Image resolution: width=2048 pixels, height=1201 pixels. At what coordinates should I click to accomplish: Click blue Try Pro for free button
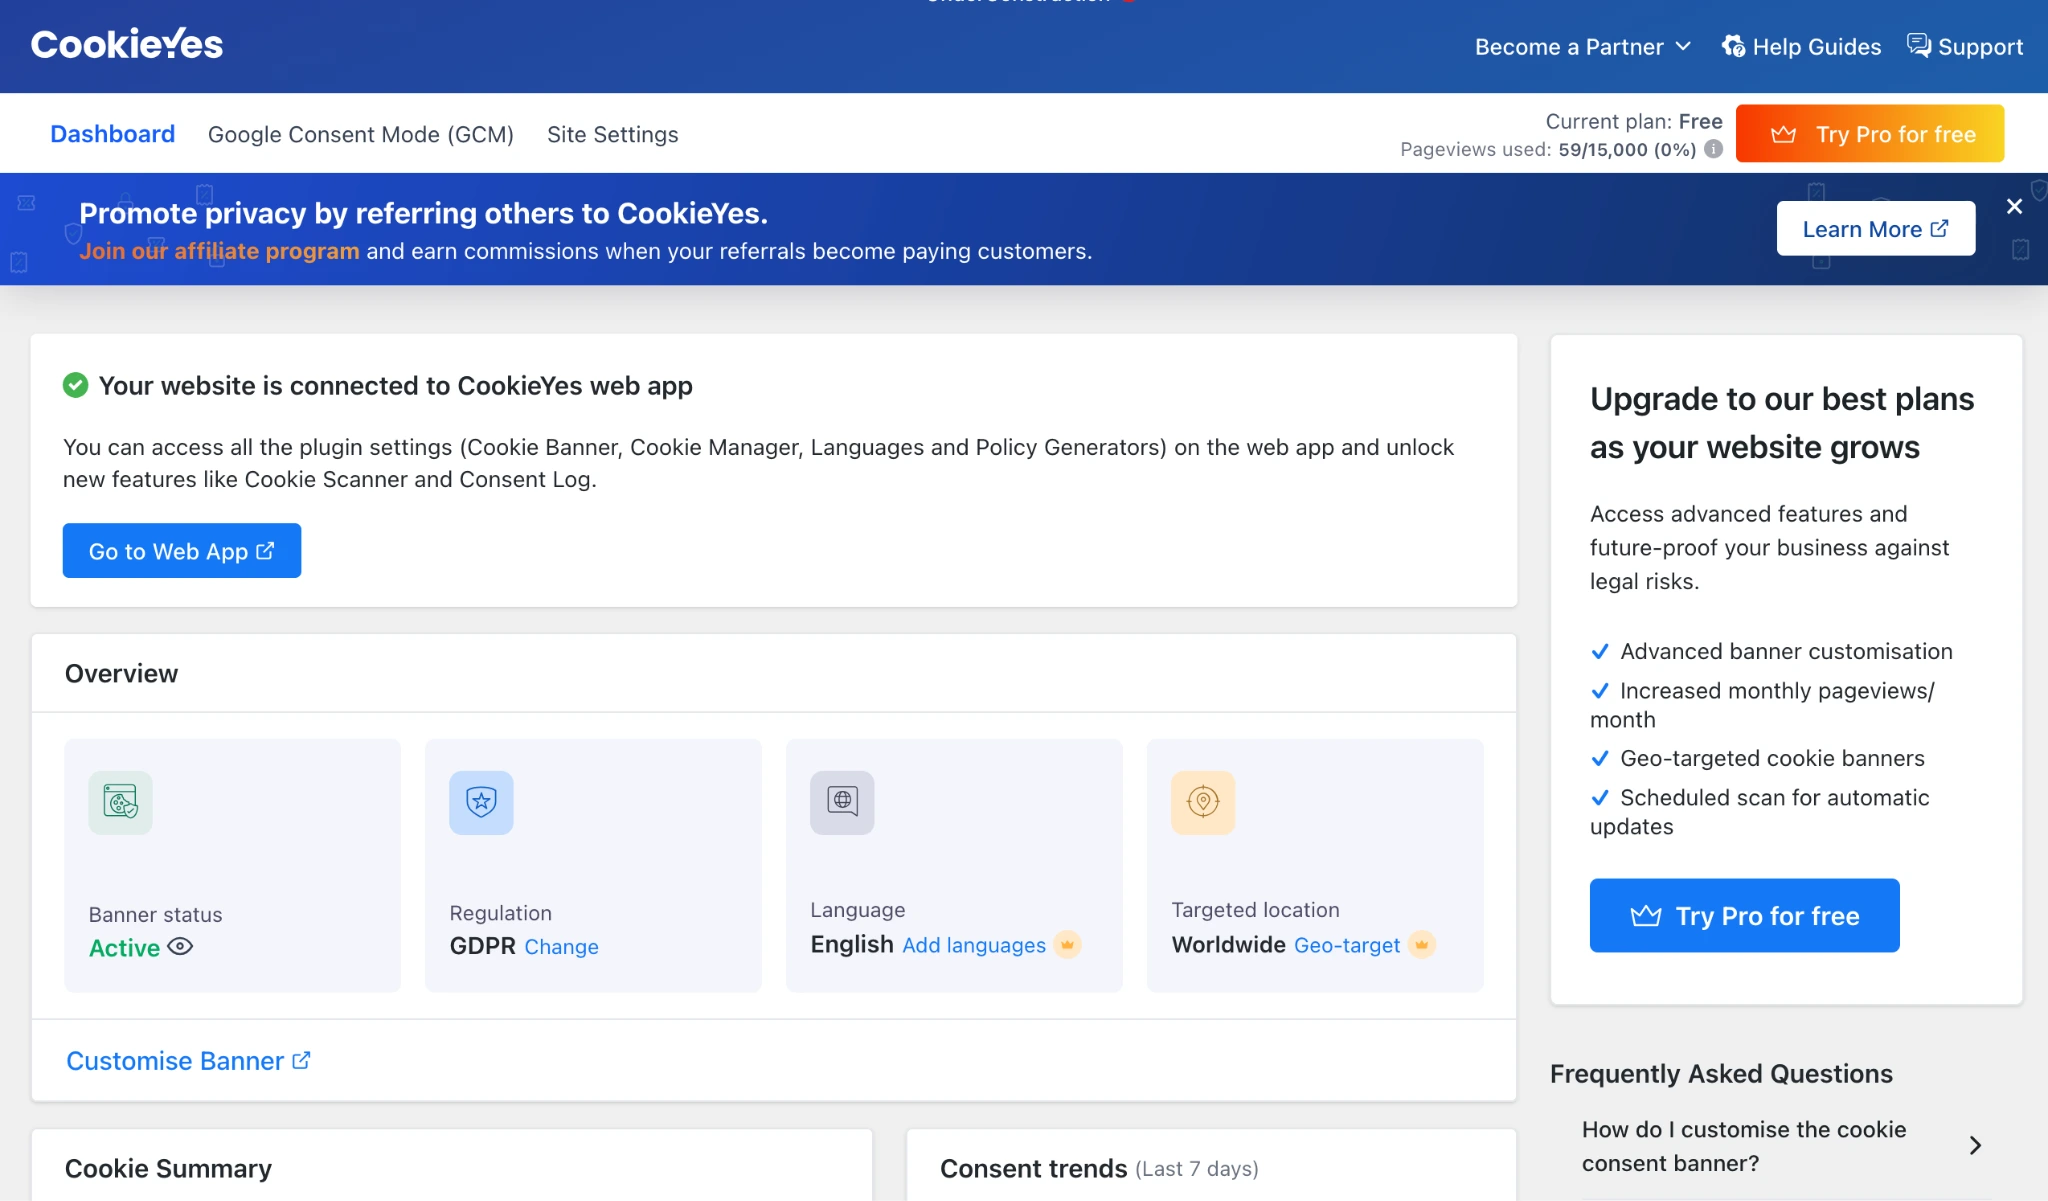point(1744,915)
